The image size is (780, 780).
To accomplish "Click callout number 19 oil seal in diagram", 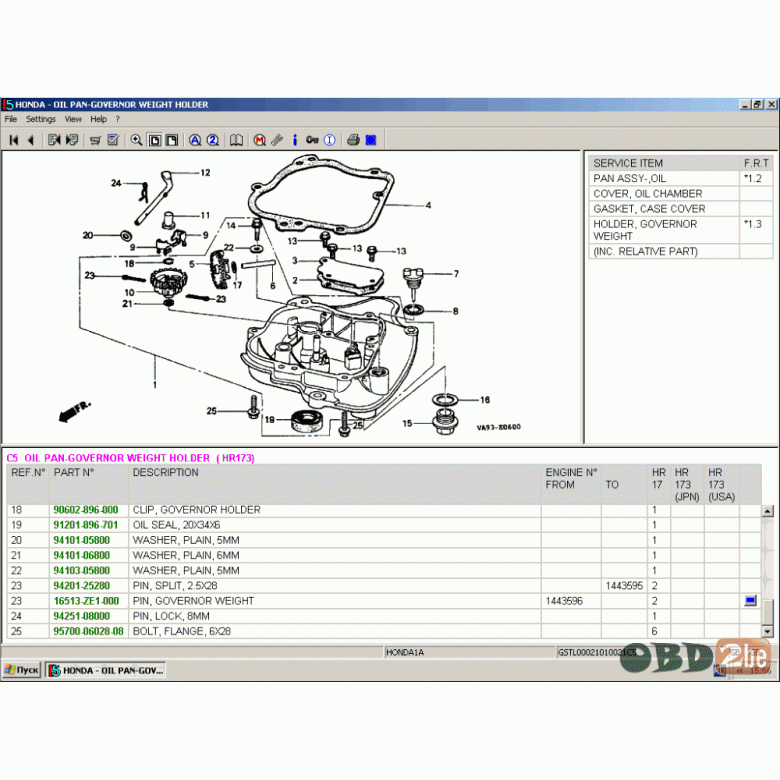I will [x=270, y=419].
